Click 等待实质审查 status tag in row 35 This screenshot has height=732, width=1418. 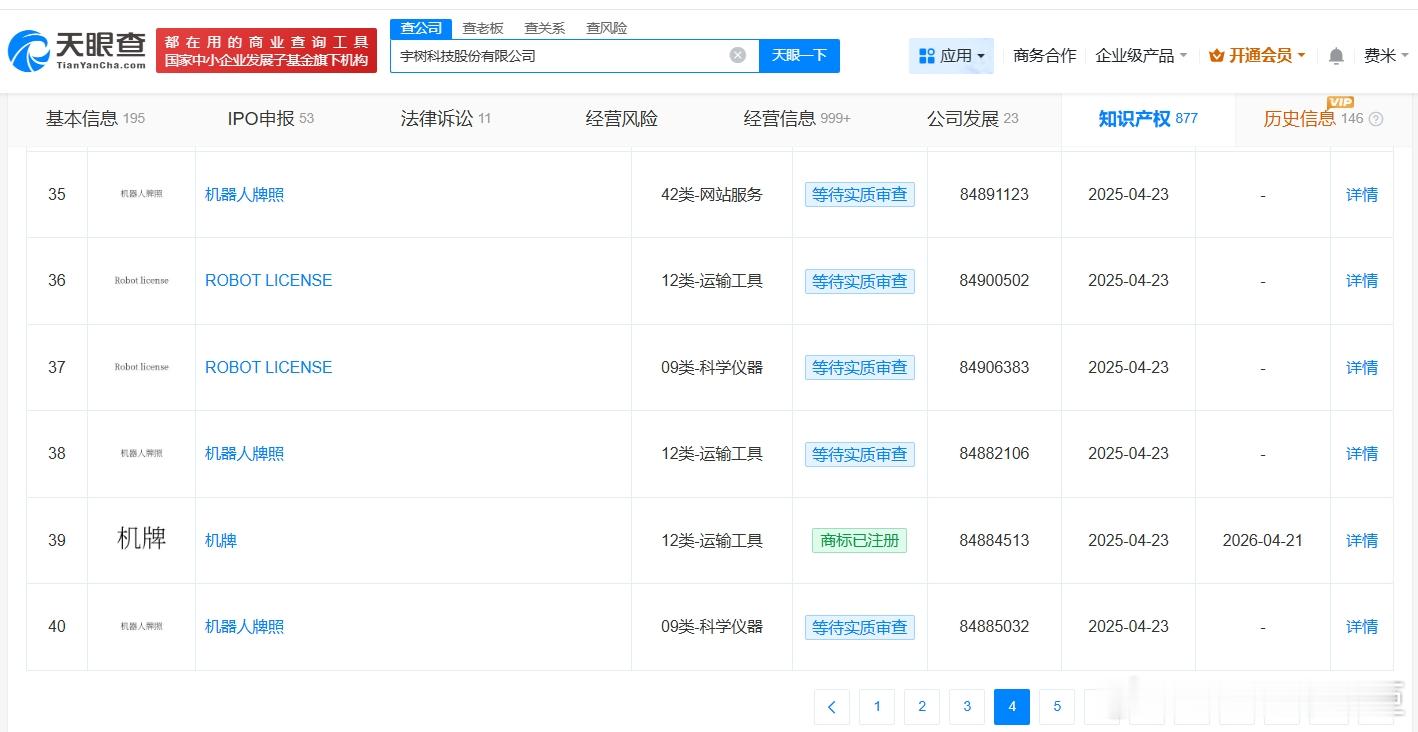(x=860, y=195)
